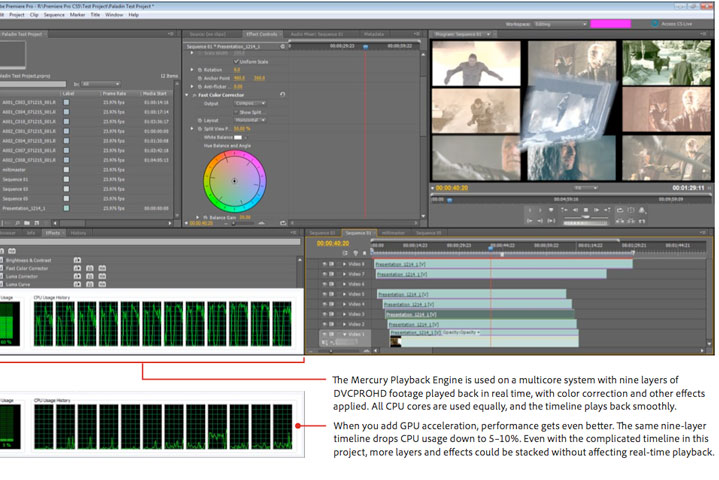
Task: Toggle the eye icon on Video 5 track
Action: 324,294
